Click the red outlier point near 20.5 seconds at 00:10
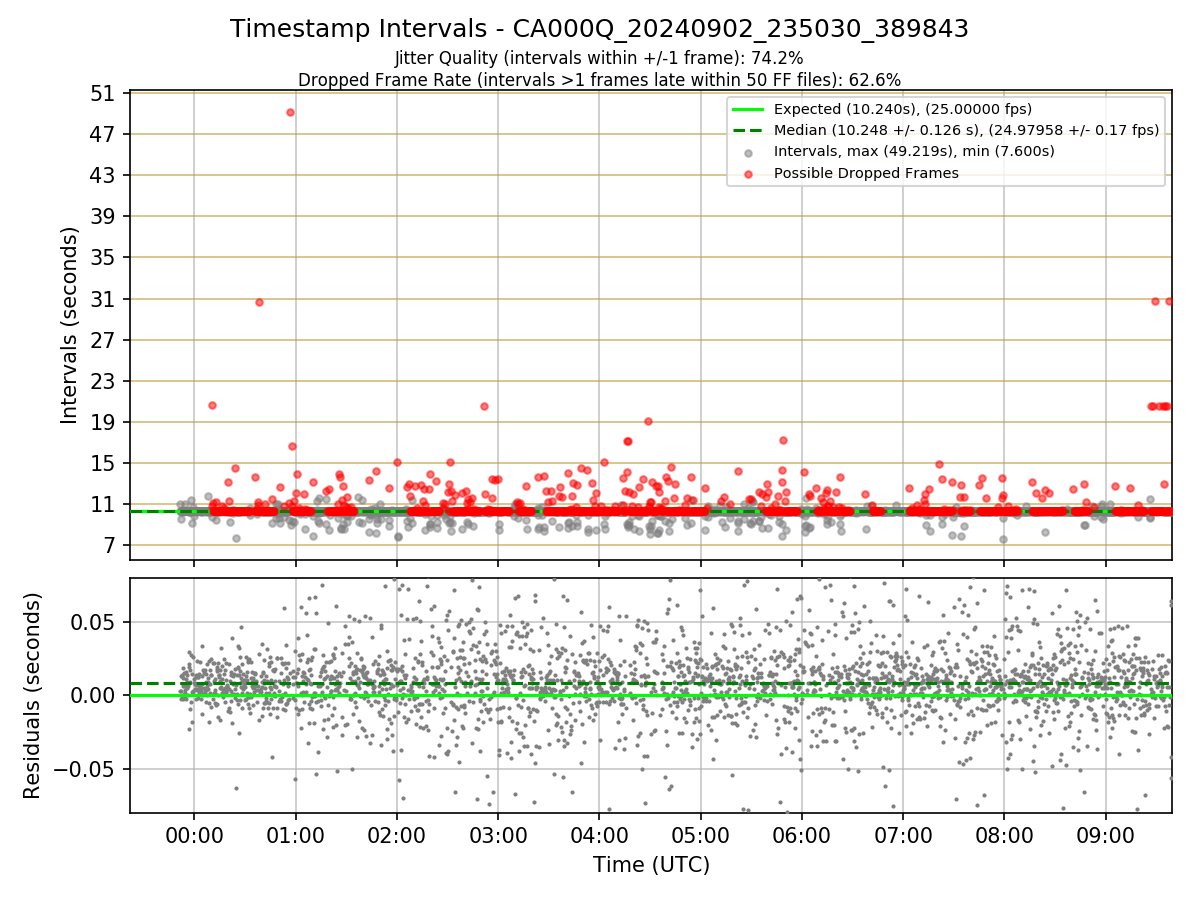The width and height of the screenshot is (1200, 900). coord(212,405)
